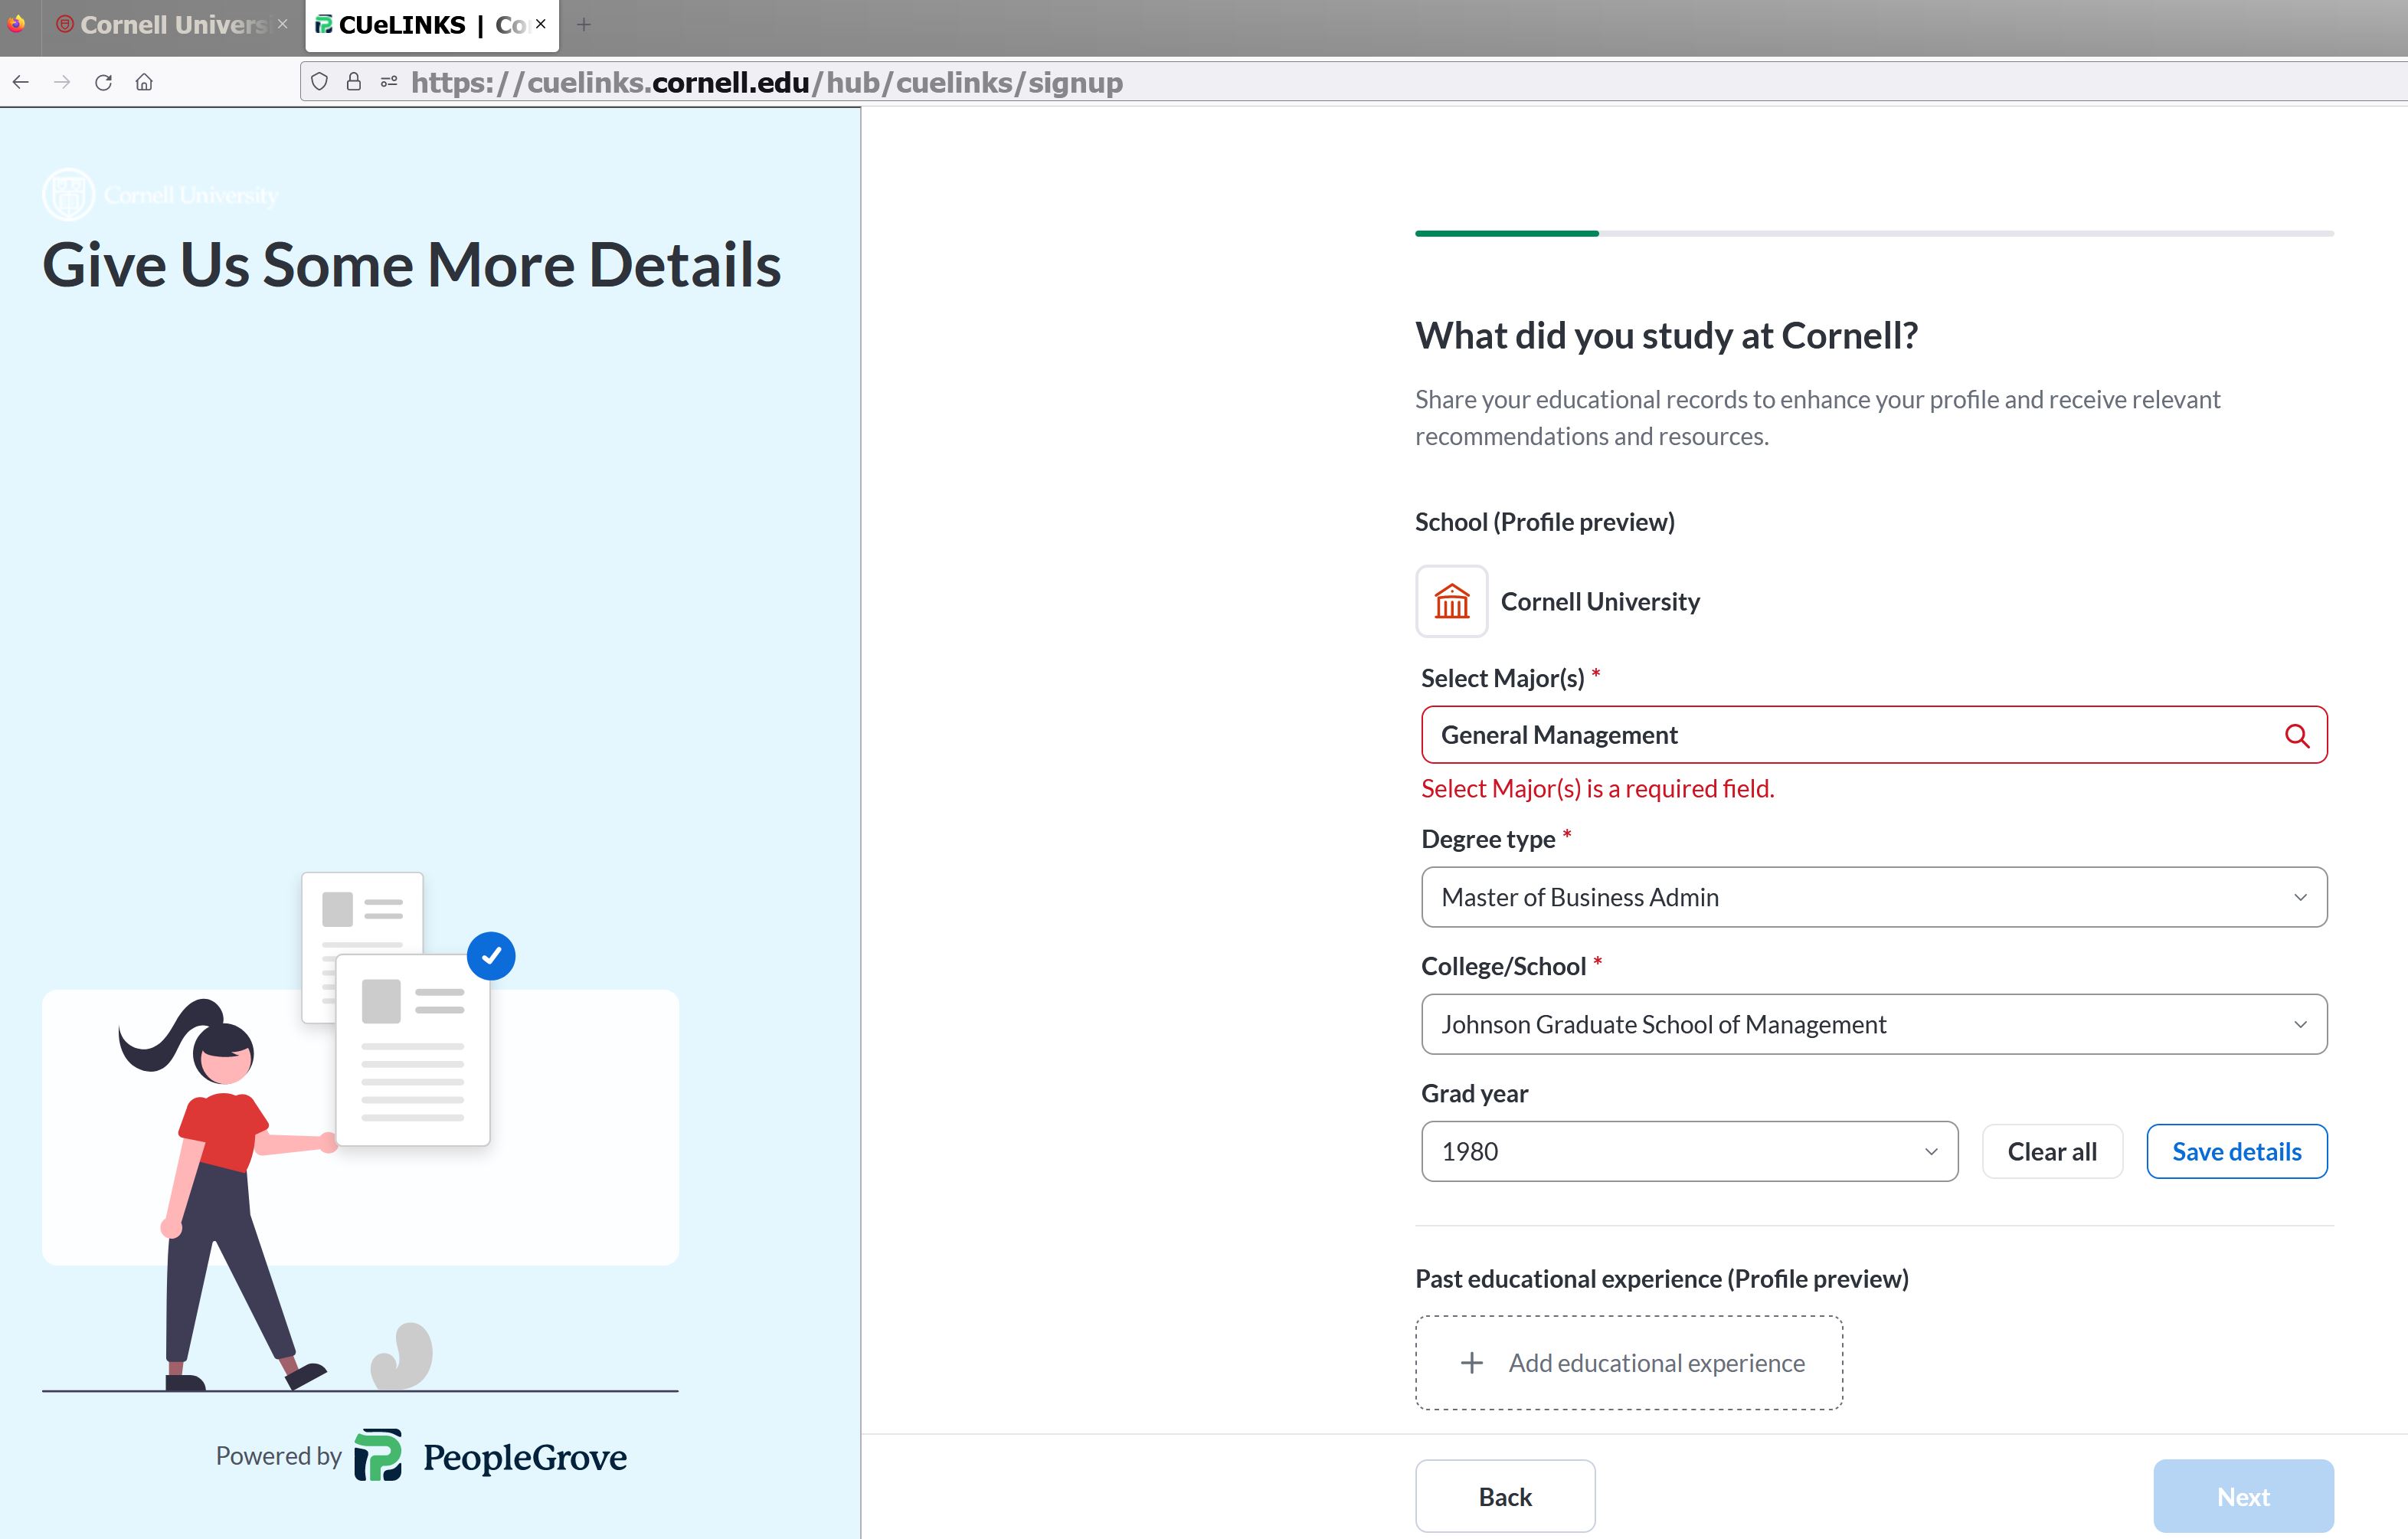This screenshot has height=1539, width=2408.
Task: Click the lock icon in the address bar
Action: pos(353,82)
